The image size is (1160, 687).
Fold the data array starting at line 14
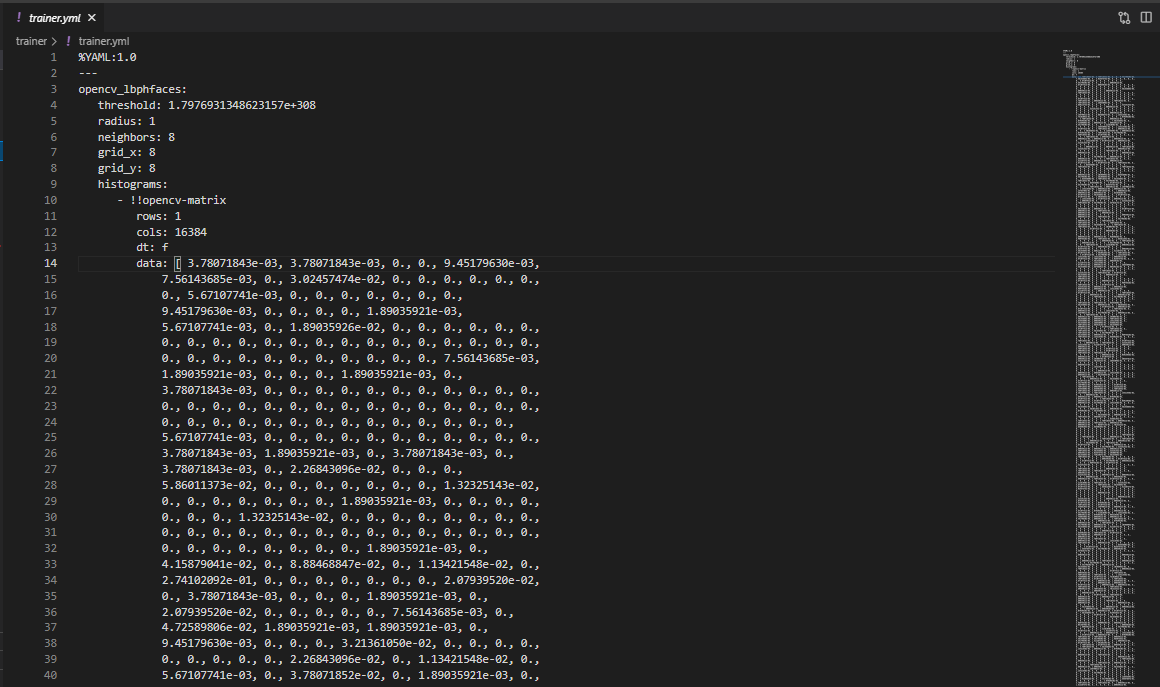point(66,262)
